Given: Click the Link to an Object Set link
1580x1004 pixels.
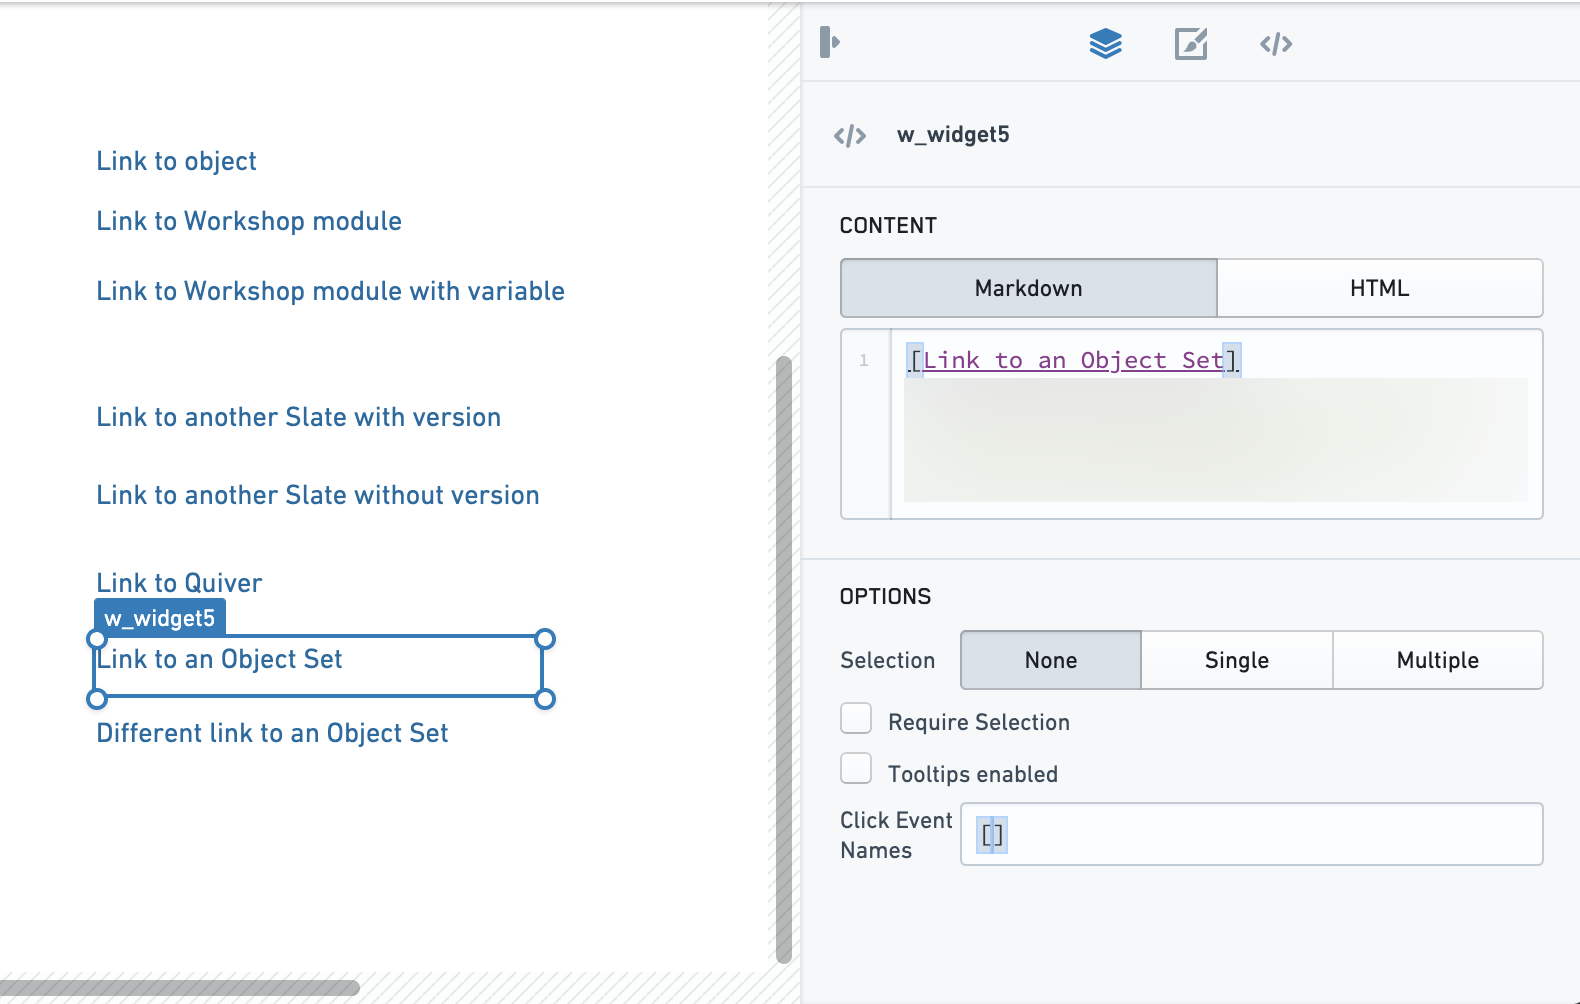Looking at the screenshot, I should coord(220,659).
